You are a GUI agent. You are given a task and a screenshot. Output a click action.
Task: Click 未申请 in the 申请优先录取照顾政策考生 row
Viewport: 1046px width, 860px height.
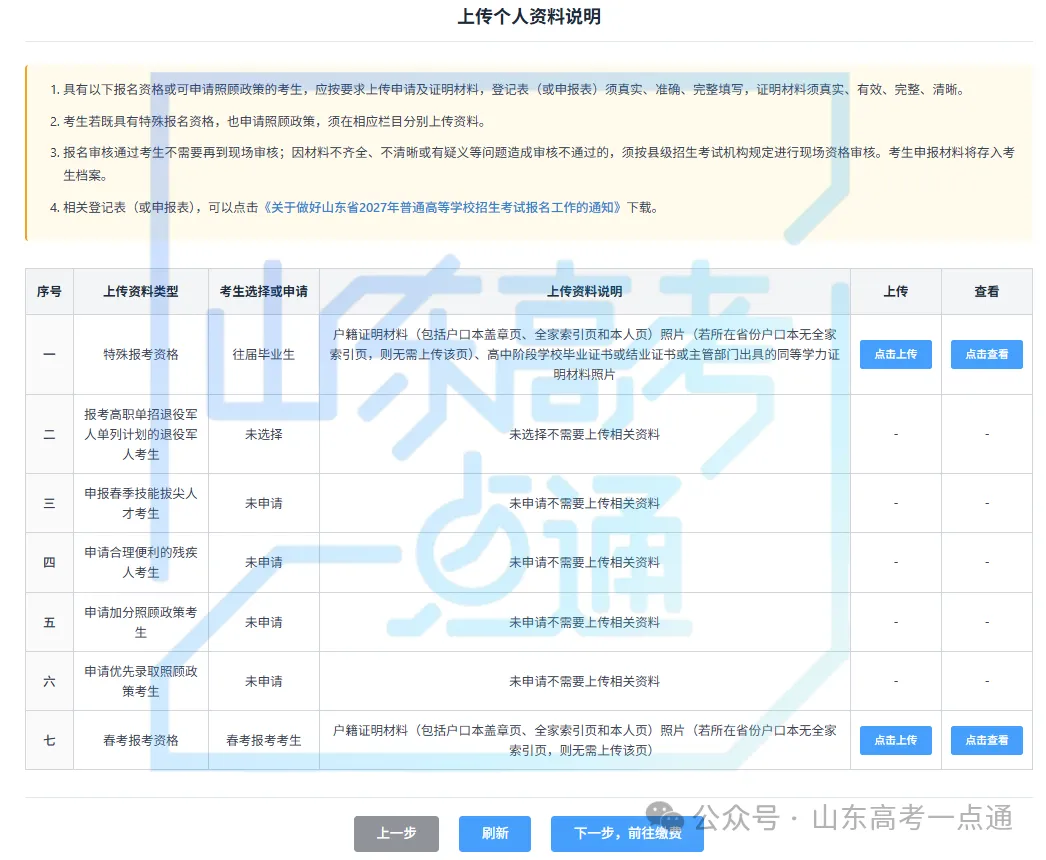click(x=264, y=681)
